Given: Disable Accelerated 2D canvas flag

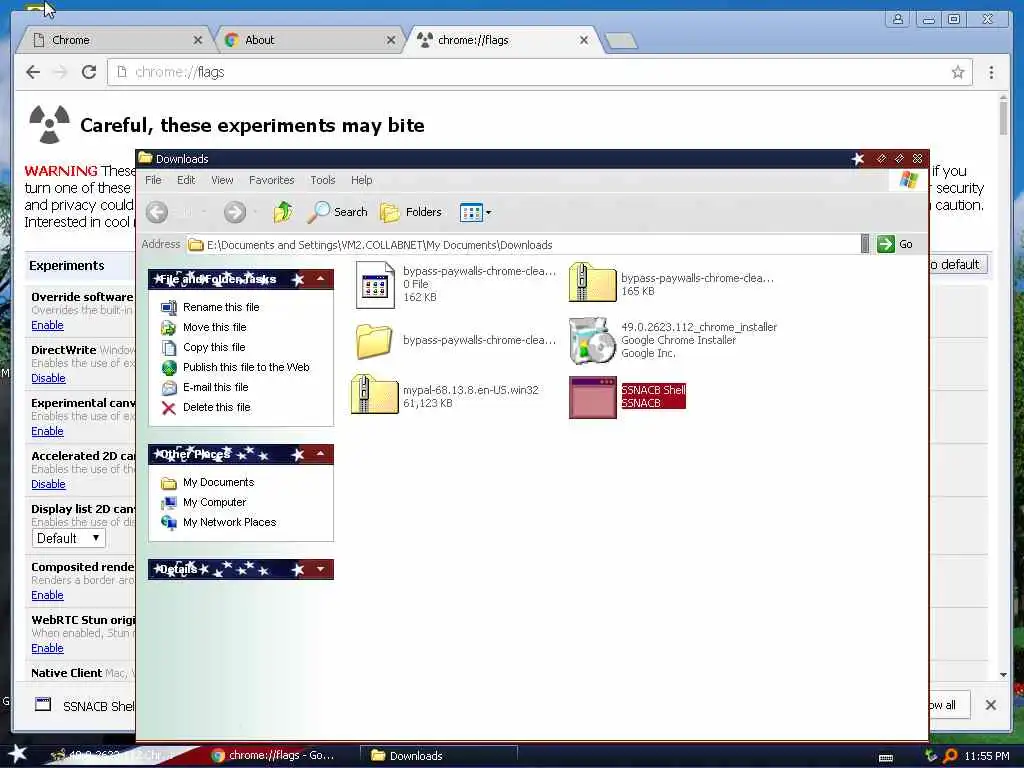Looking at the screenshot, I should point(48,484).
